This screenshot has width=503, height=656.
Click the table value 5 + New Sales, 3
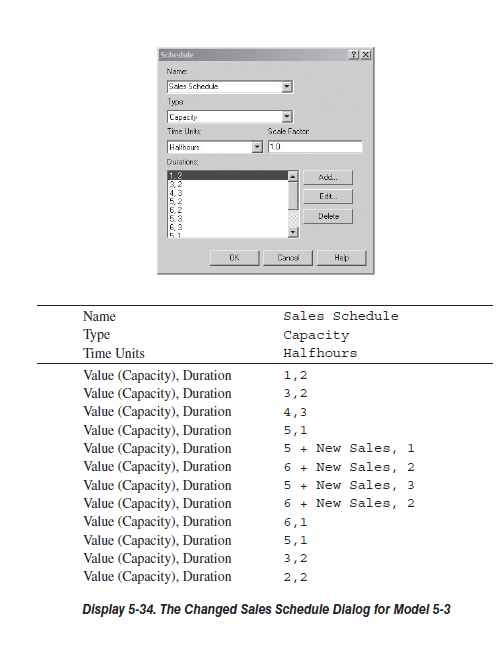pos(349,485)
